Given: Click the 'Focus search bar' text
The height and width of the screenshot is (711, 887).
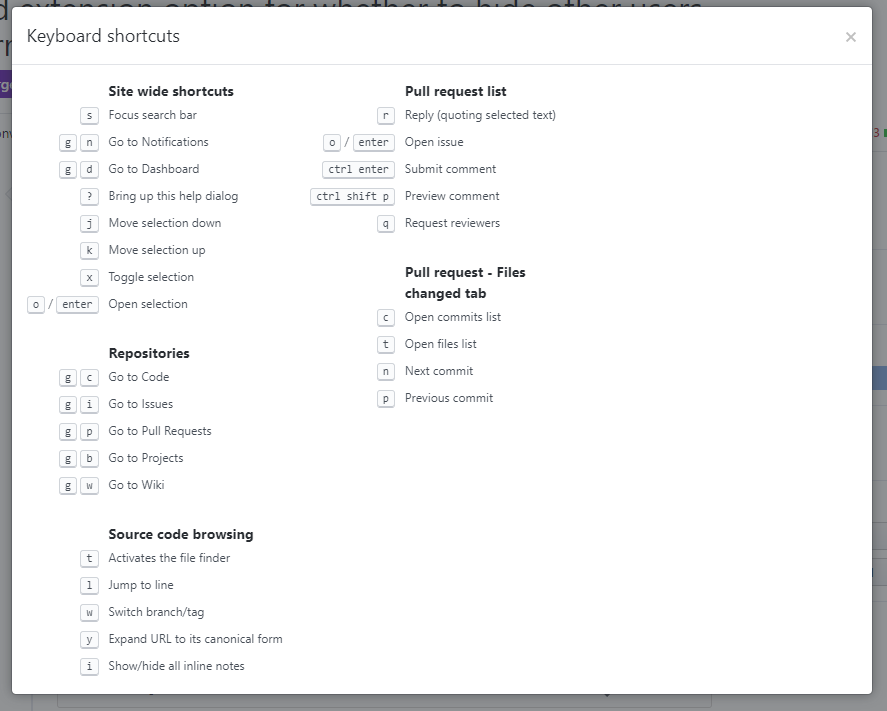Looking at the screenshot, I should coord(152,115).
